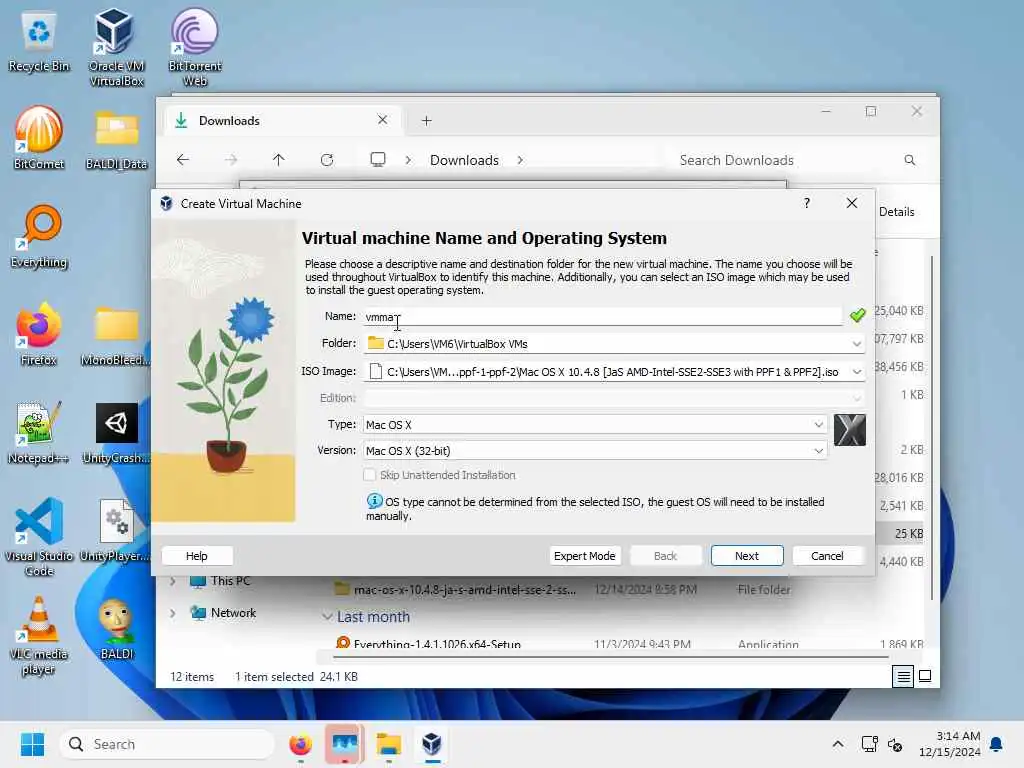Open BALDI desktop icon
Viewport: 1024px width, 768px height.
pyautogui.click(x=116, y=629)
